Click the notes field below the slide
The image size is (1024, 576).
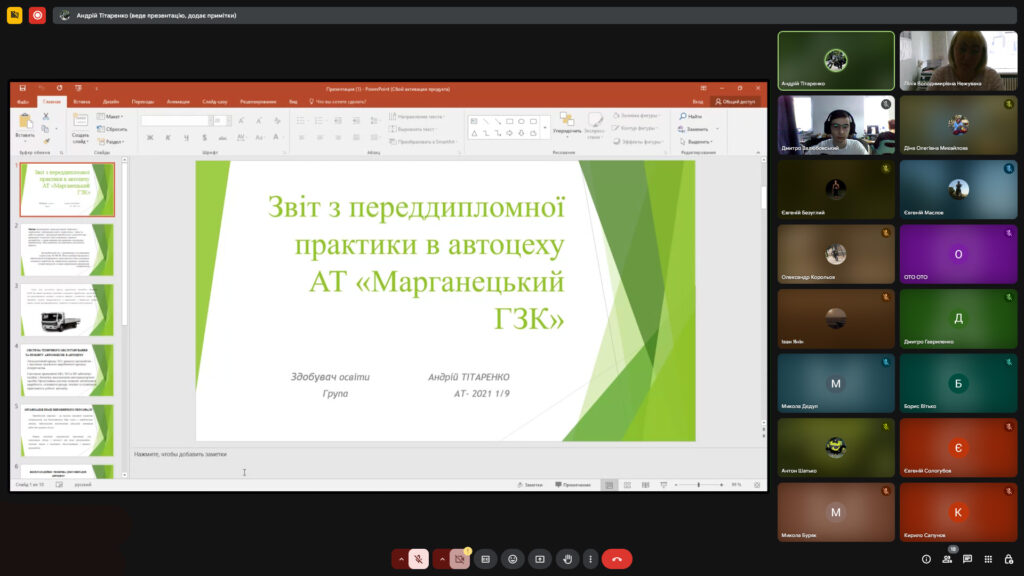click(x=445, y=461)
